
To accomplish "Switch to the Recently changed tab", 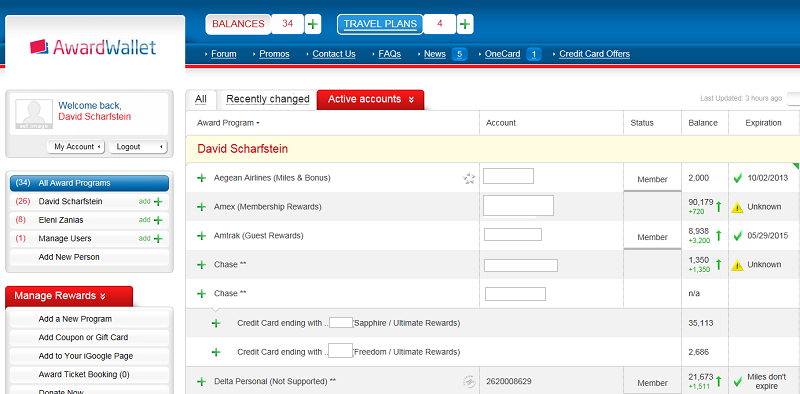I will click(x=268, y=99).
